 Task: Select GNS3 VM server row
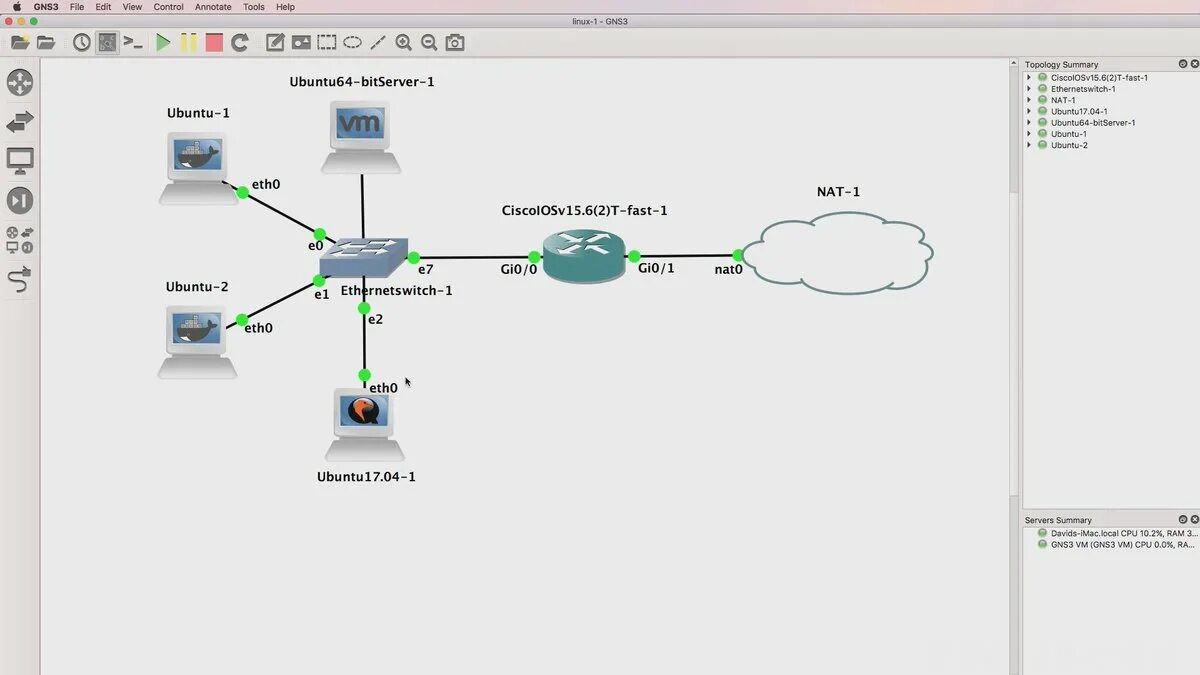1116,545
